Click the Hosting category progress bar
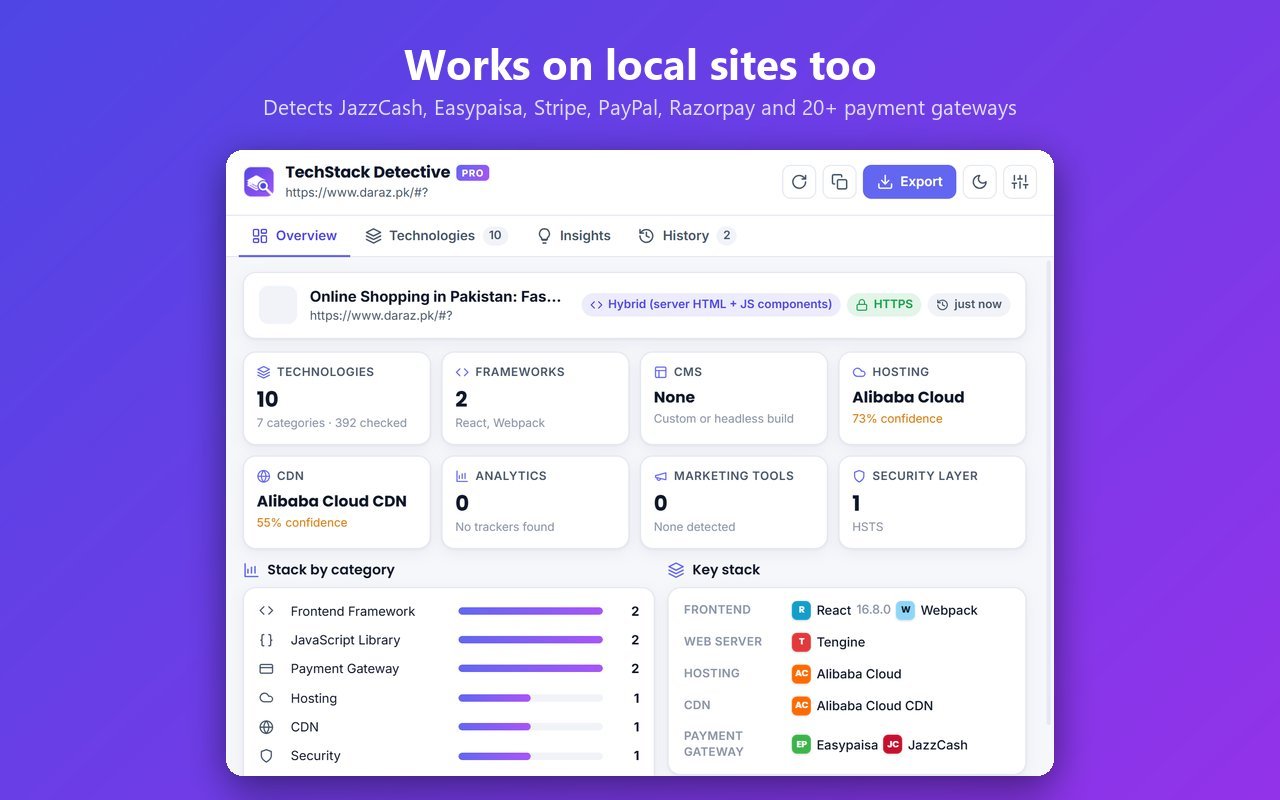This screenshot has width=1280, height=800. (x=531, y=698)
